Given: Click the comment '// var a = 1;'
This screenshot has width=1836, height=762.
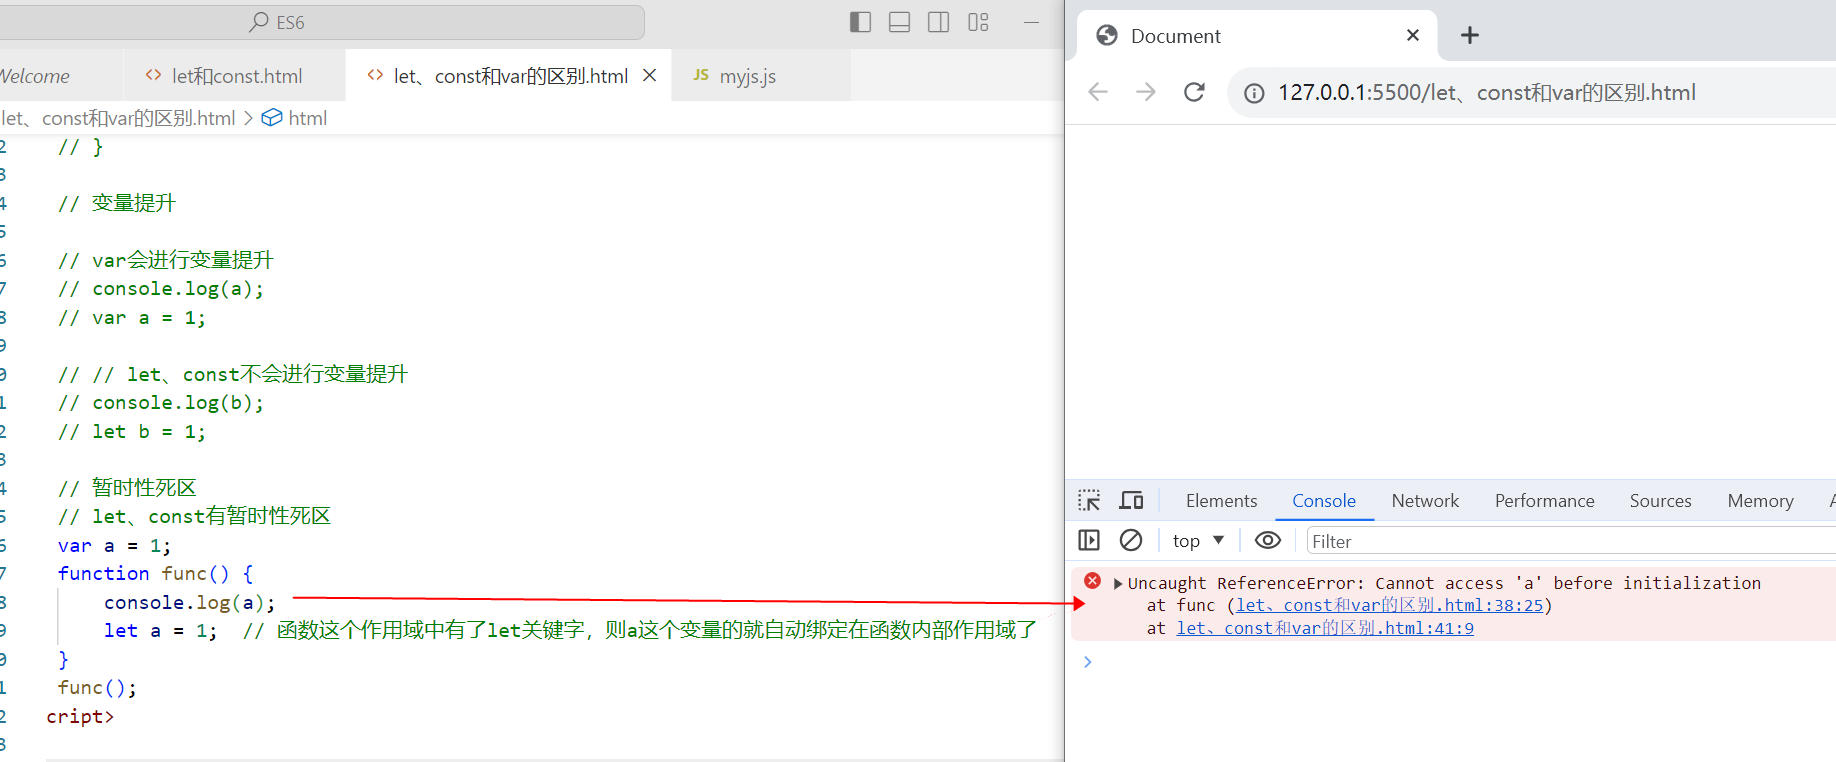Looking at the screenshot, I should click(x=131, y=317).
